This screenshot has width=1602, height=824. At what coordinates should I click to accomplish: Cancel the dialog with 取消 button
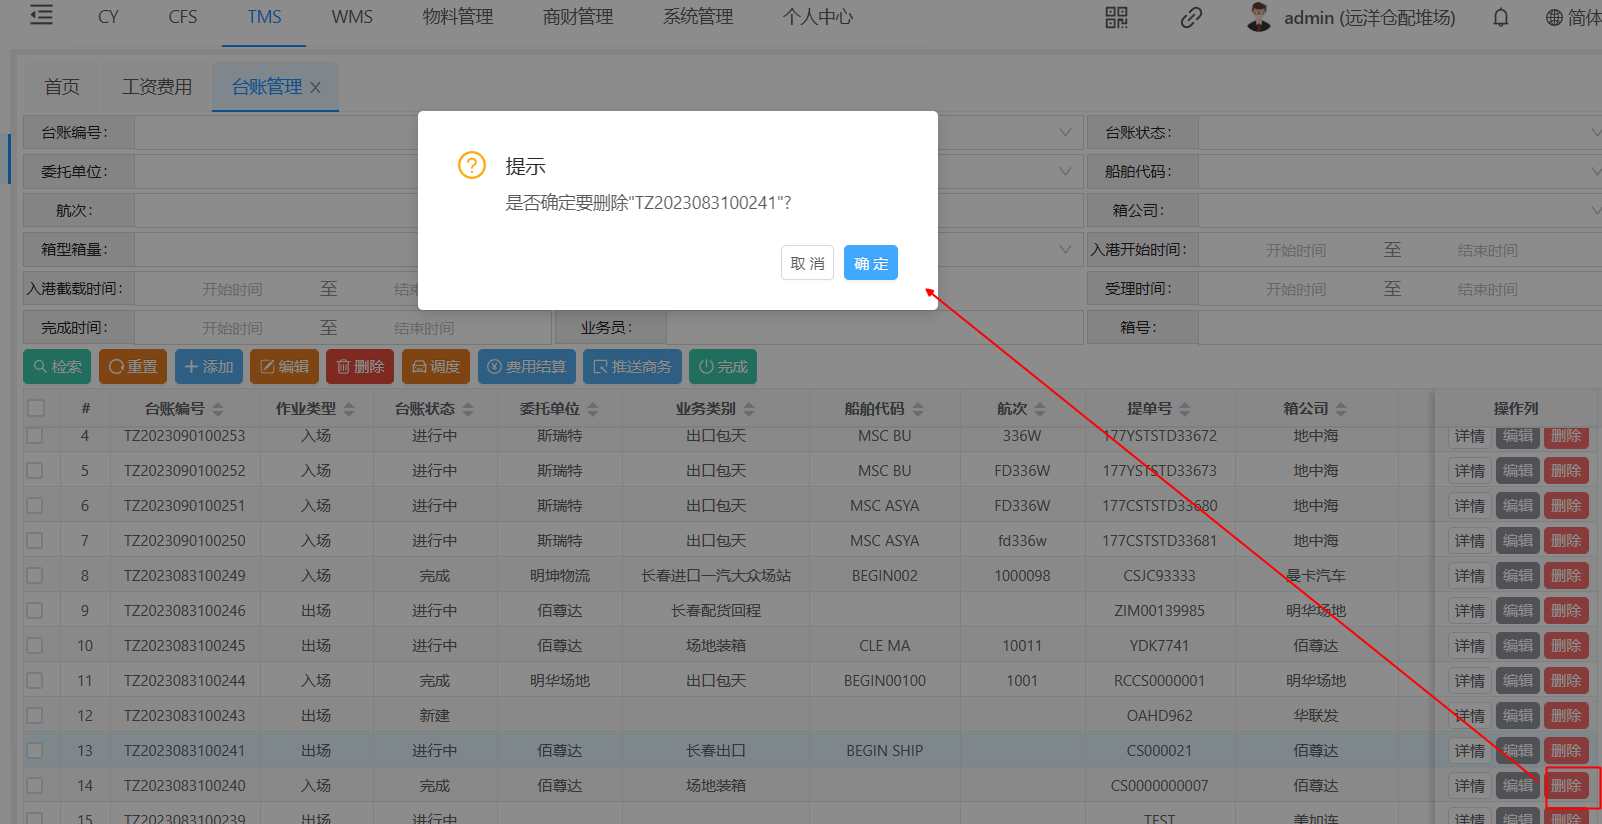coord(807,263)
